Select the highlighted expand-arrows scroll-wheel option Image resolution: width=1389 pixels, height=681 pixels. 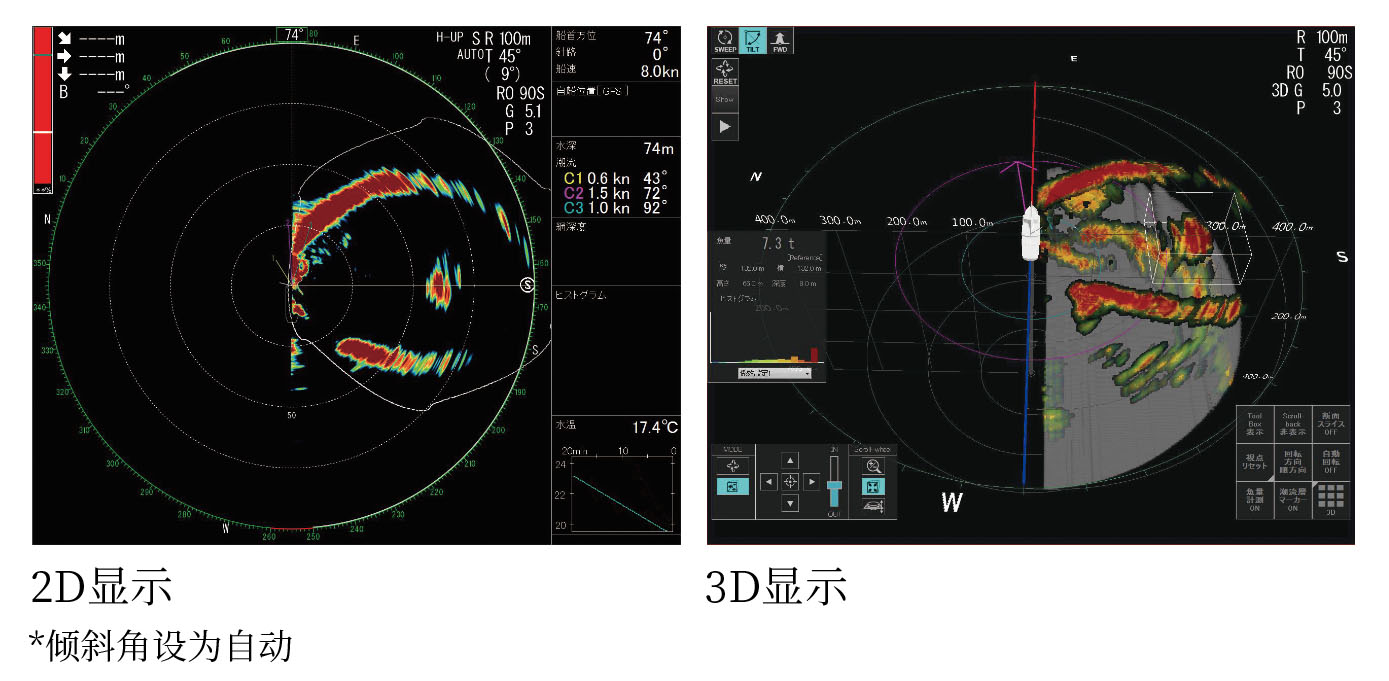point(873,486)
